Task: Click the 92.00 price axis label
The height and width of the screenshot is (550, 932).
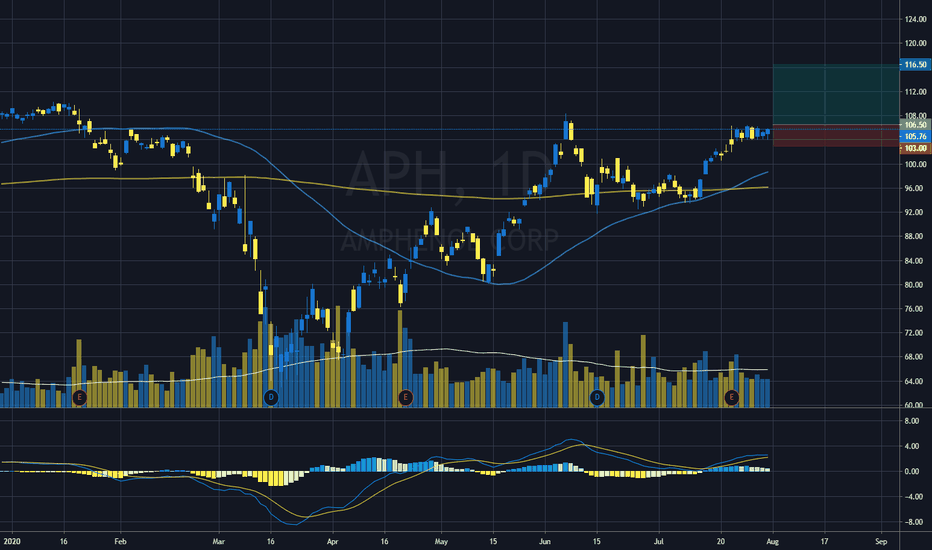Action: pyautogui.click(x=915, y=212)
